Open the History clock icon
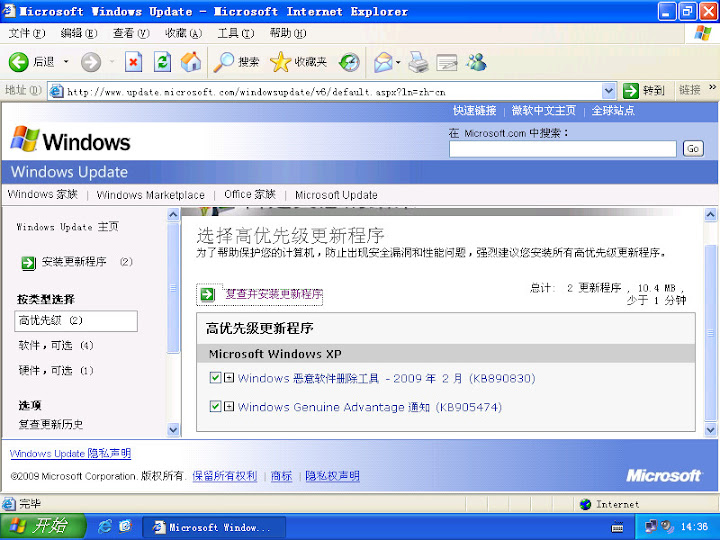Viewport: 720px width, 540px height. pyautogui.click(x=349, y=62)
